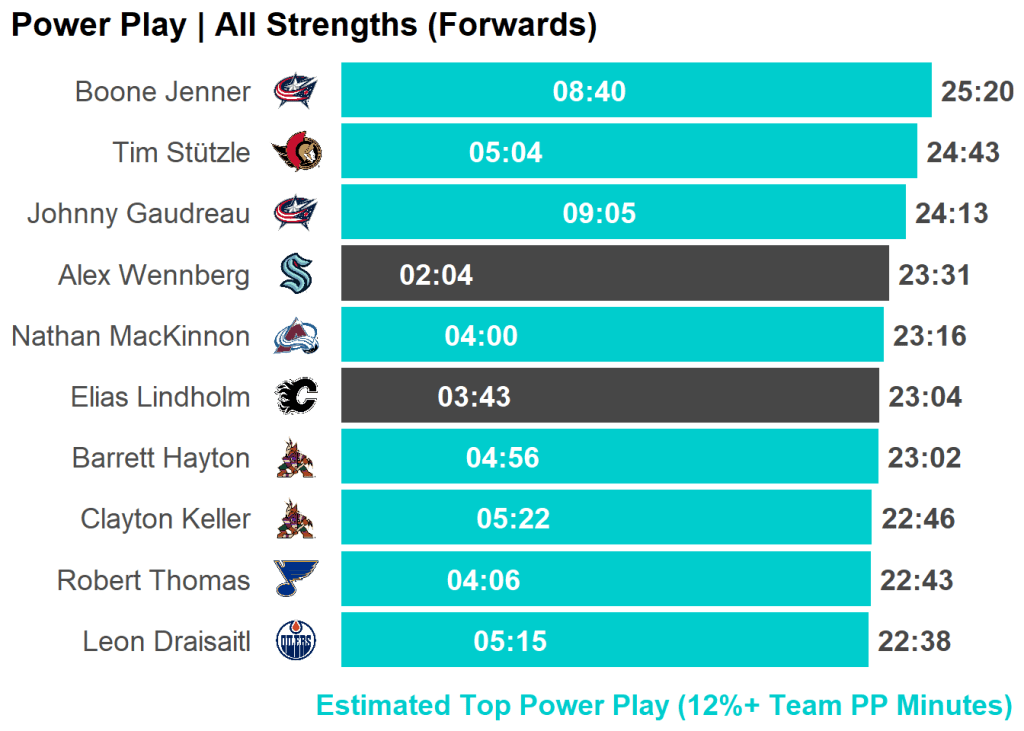The height and width of the screenshot is (731, 1024).
Task: Select the 09:05 value in Gaudreau's bar
Action: pos(599,214)
